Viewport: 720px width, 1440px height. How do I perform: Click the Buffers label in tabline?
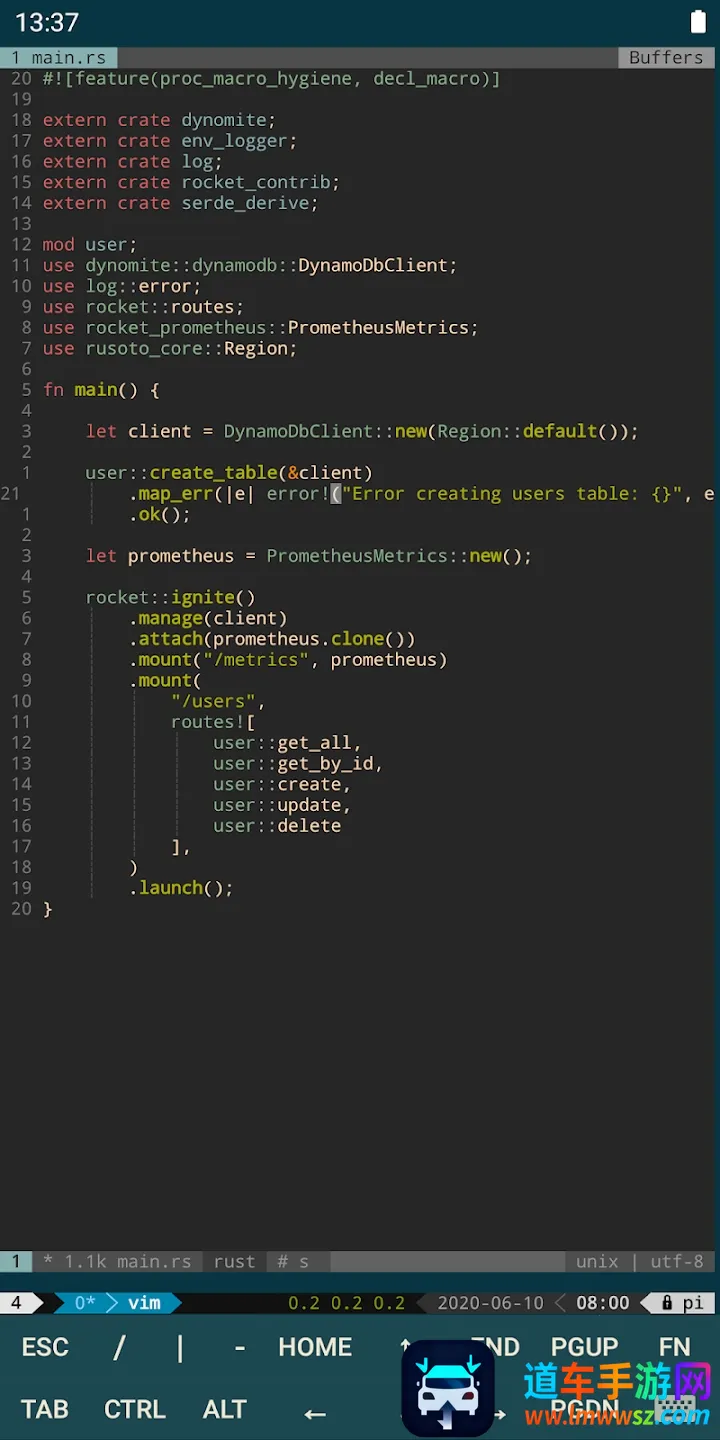pyautogui.click(x=666, y=58)
